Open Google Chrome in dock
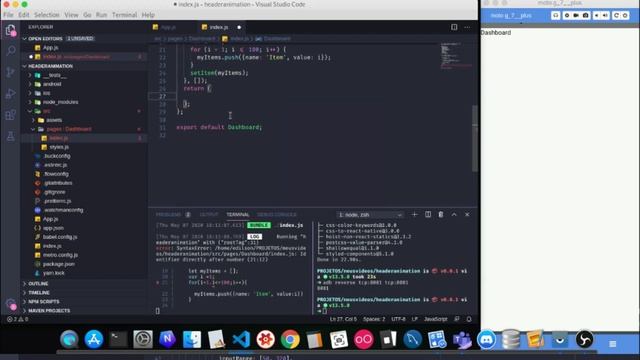 (290, 339)
